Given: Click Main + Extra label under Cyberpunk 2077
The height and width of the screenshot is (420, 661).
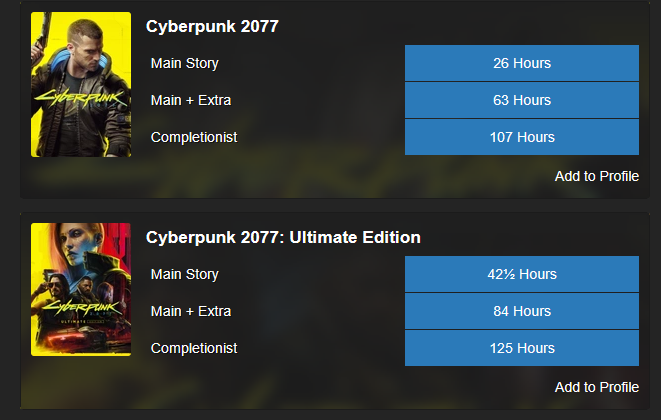Looking at the screenshot, I should 190,100.
